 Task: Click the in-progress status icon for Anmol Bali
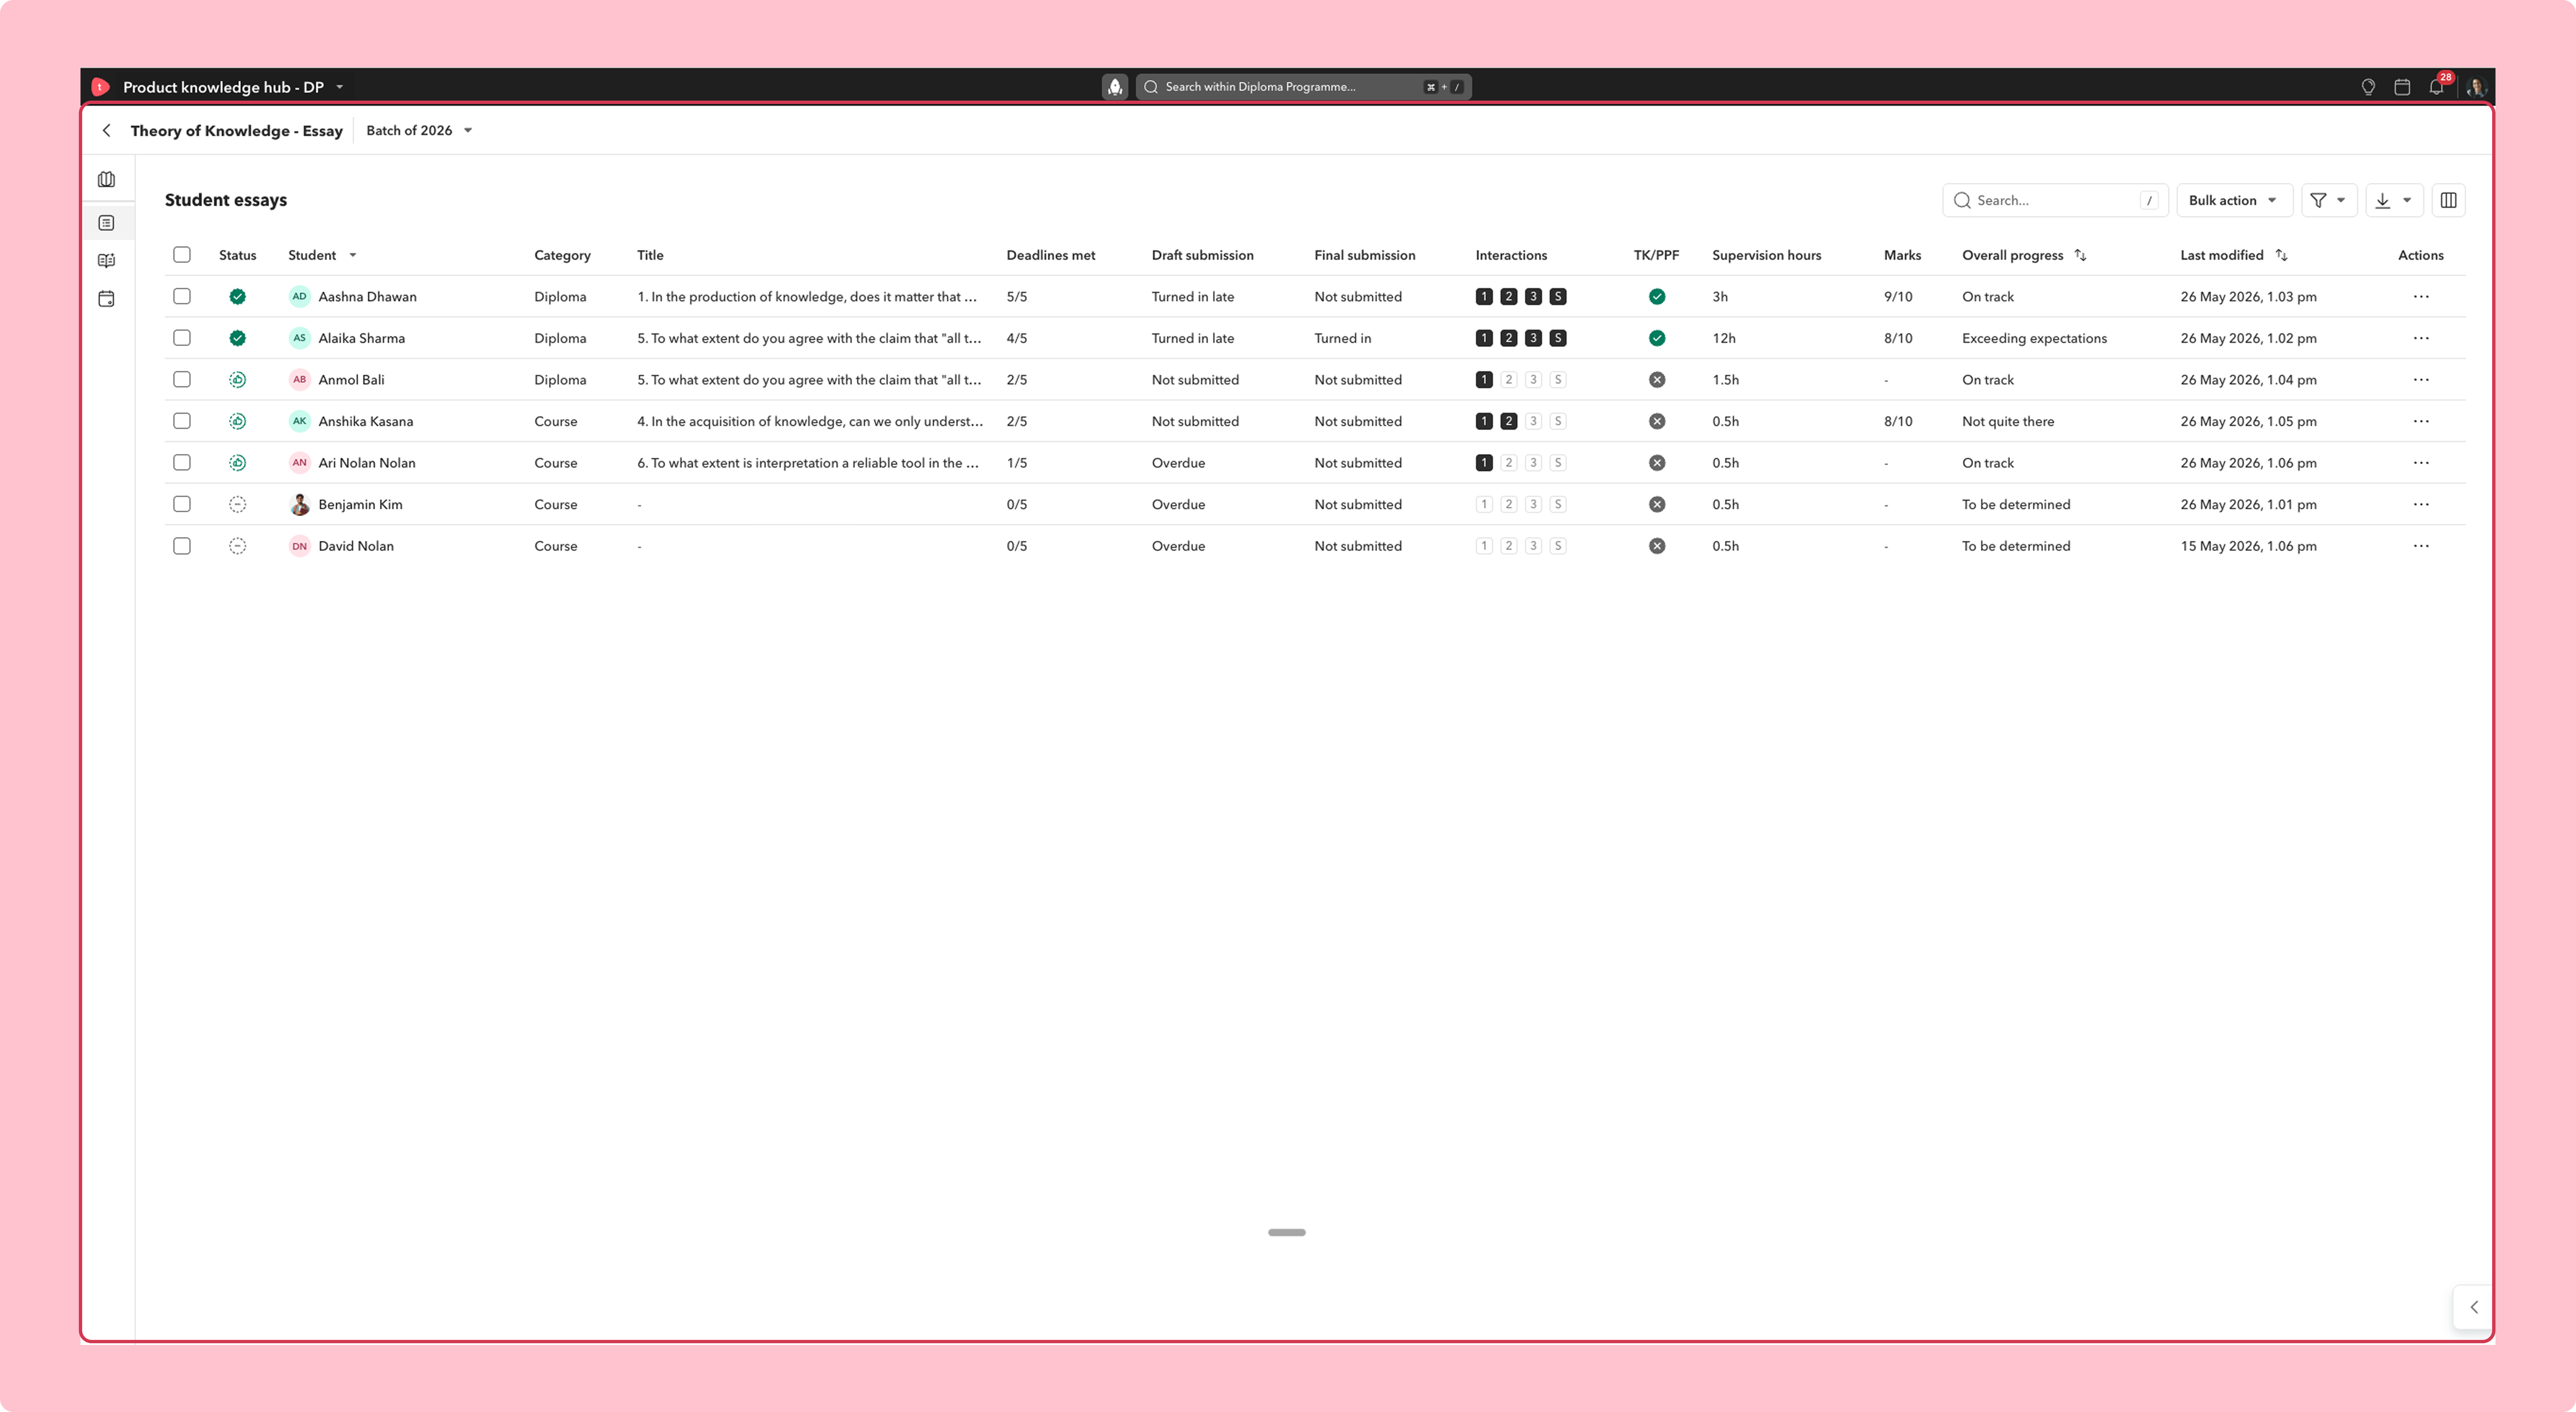[237, 380]
